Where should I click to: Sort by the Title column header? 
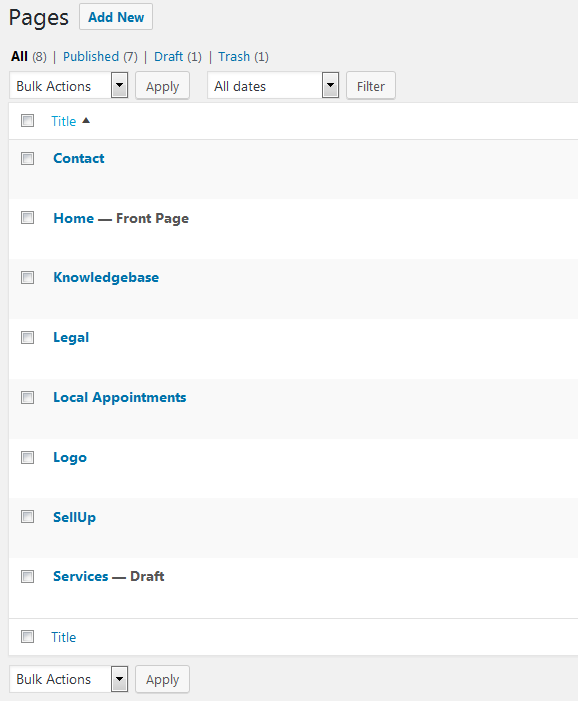63,121
